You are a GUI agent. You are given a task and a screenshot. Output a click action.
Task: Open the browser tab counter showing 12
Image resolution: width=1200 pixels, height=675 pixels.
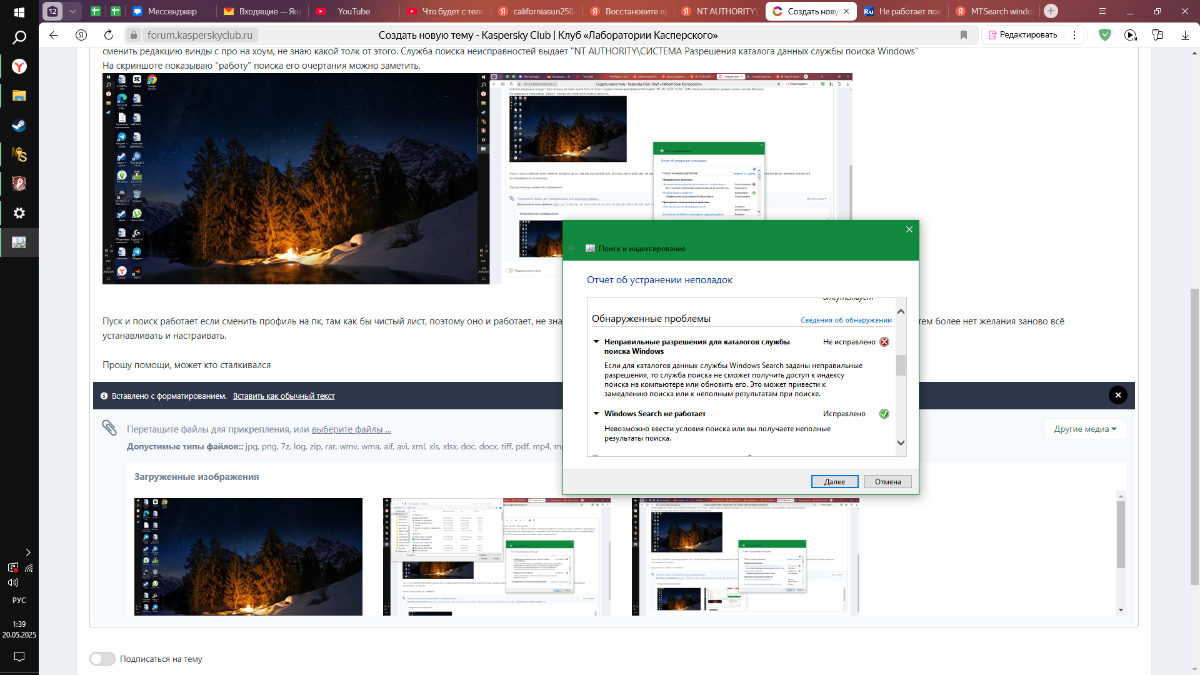[53, 11]
